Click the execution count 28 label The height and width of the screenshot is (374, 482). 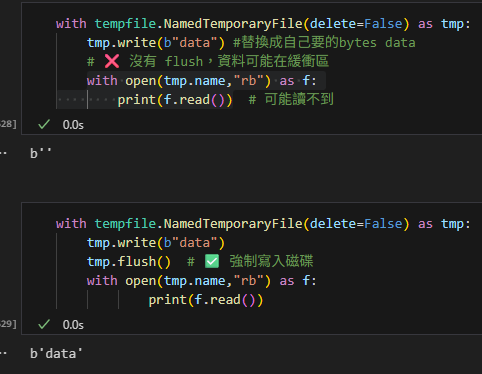pyautogui.click(x=8, y=124)
